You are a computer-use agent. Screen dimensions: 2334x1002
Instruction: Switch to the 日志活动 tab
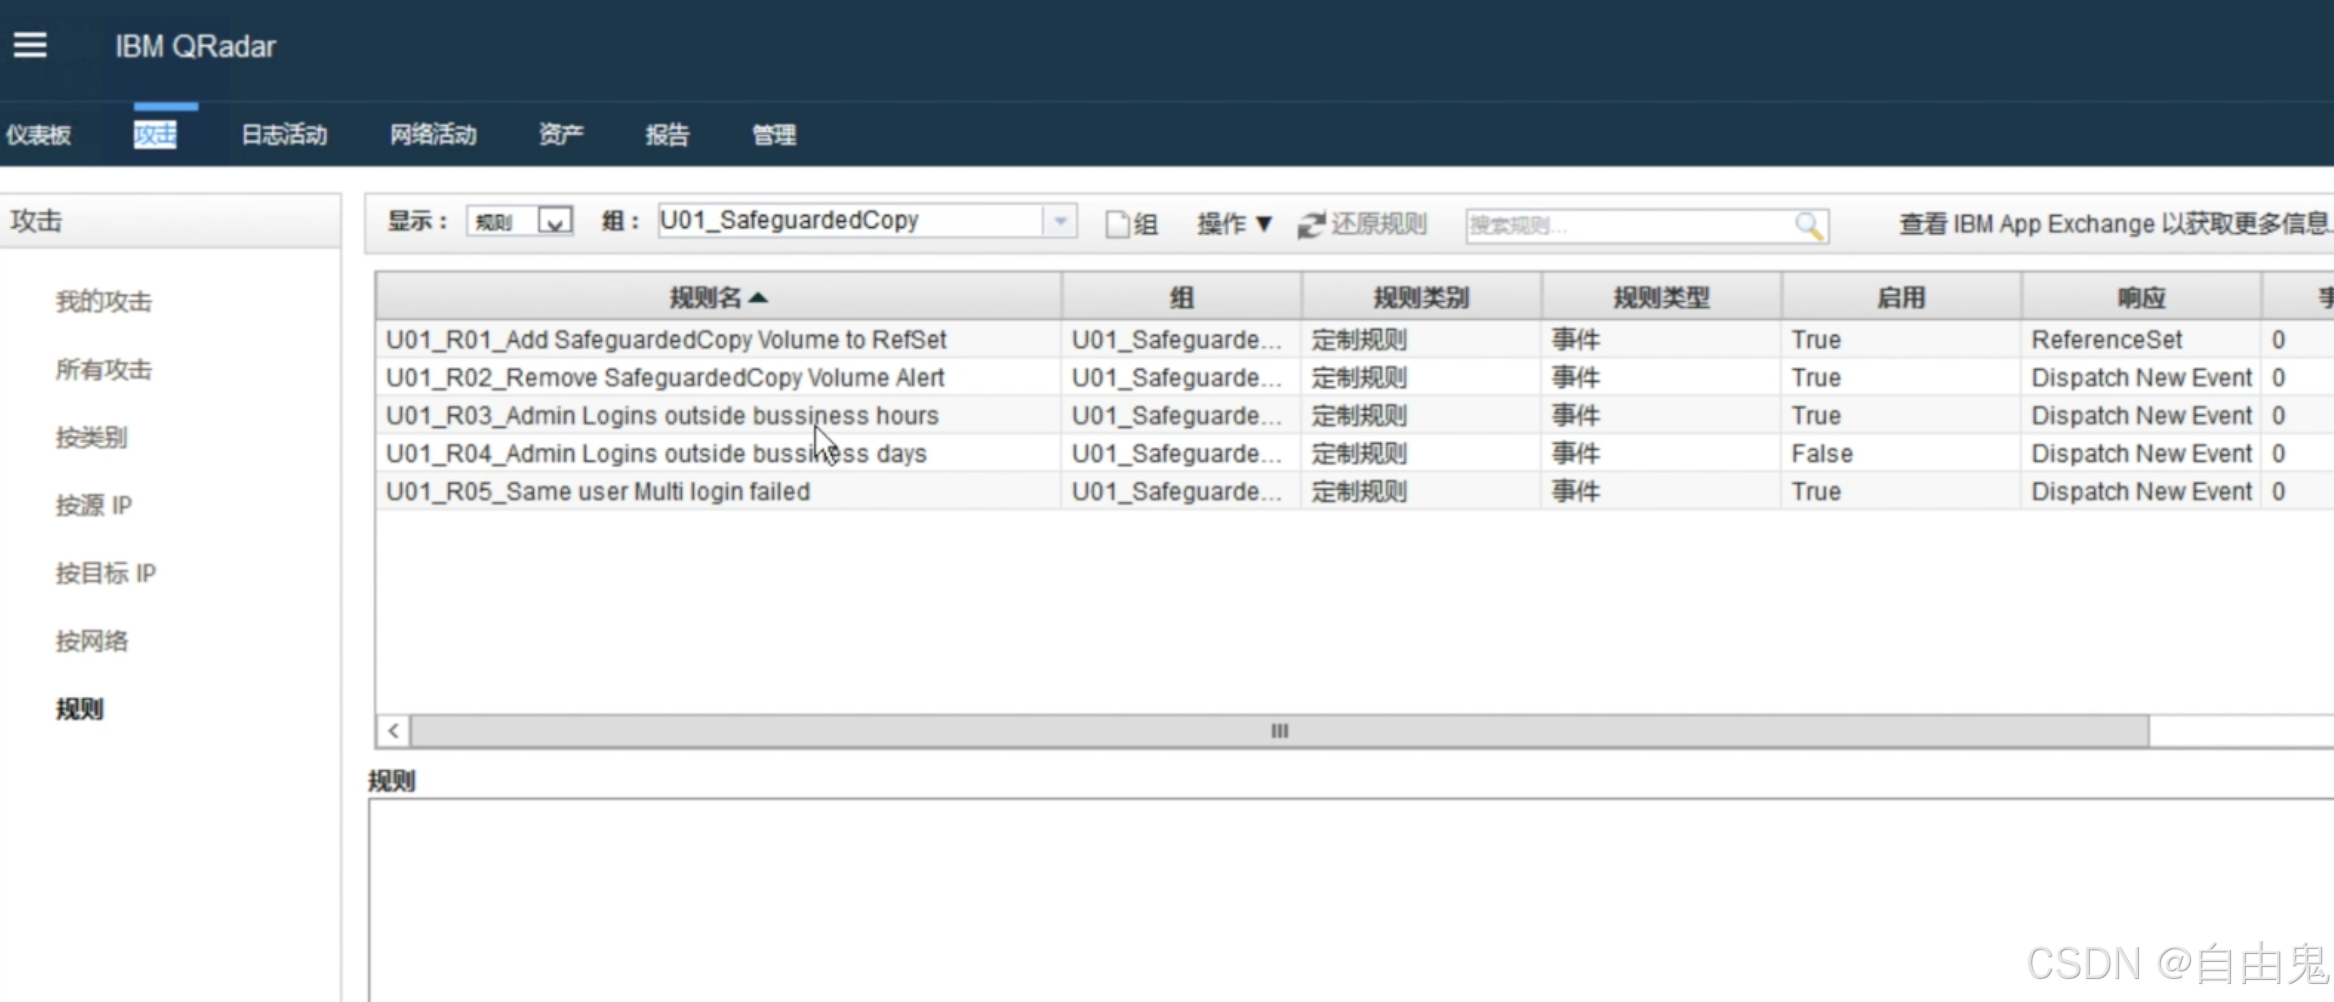(284, 135)
